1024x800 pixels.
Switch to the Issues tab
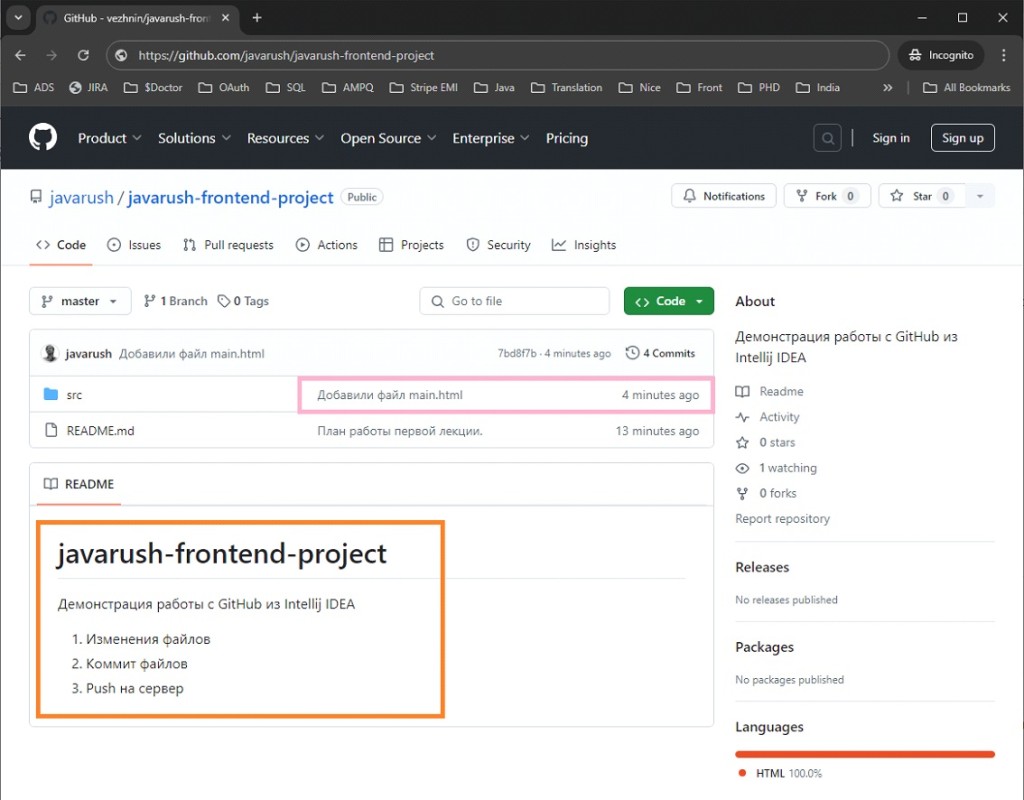[134, 245]
